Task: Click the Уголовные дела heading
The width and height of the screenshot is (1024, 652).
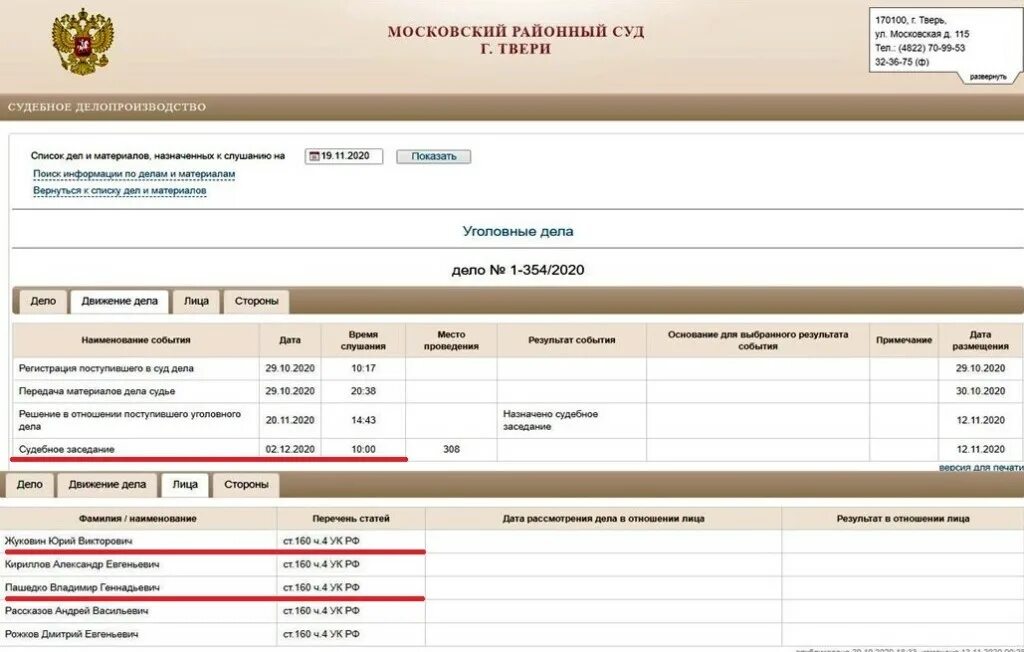Action: click(518, 231)
